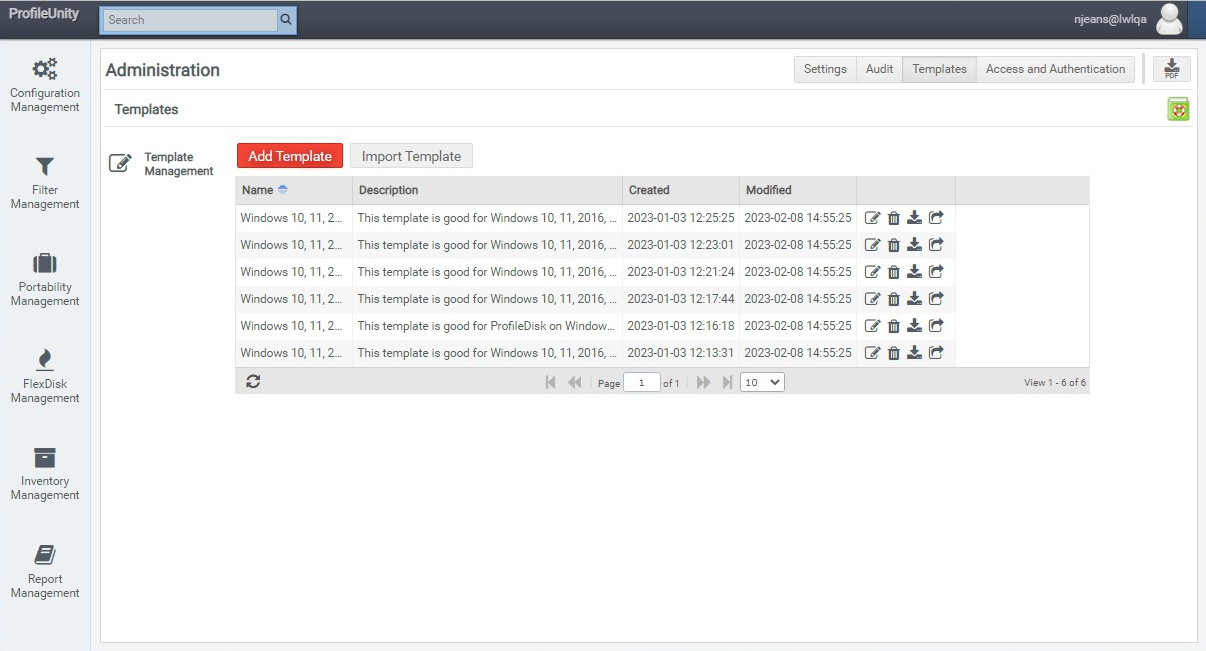Open Filter Management funnel icon
1206x651 pixels.
[45, 167]
